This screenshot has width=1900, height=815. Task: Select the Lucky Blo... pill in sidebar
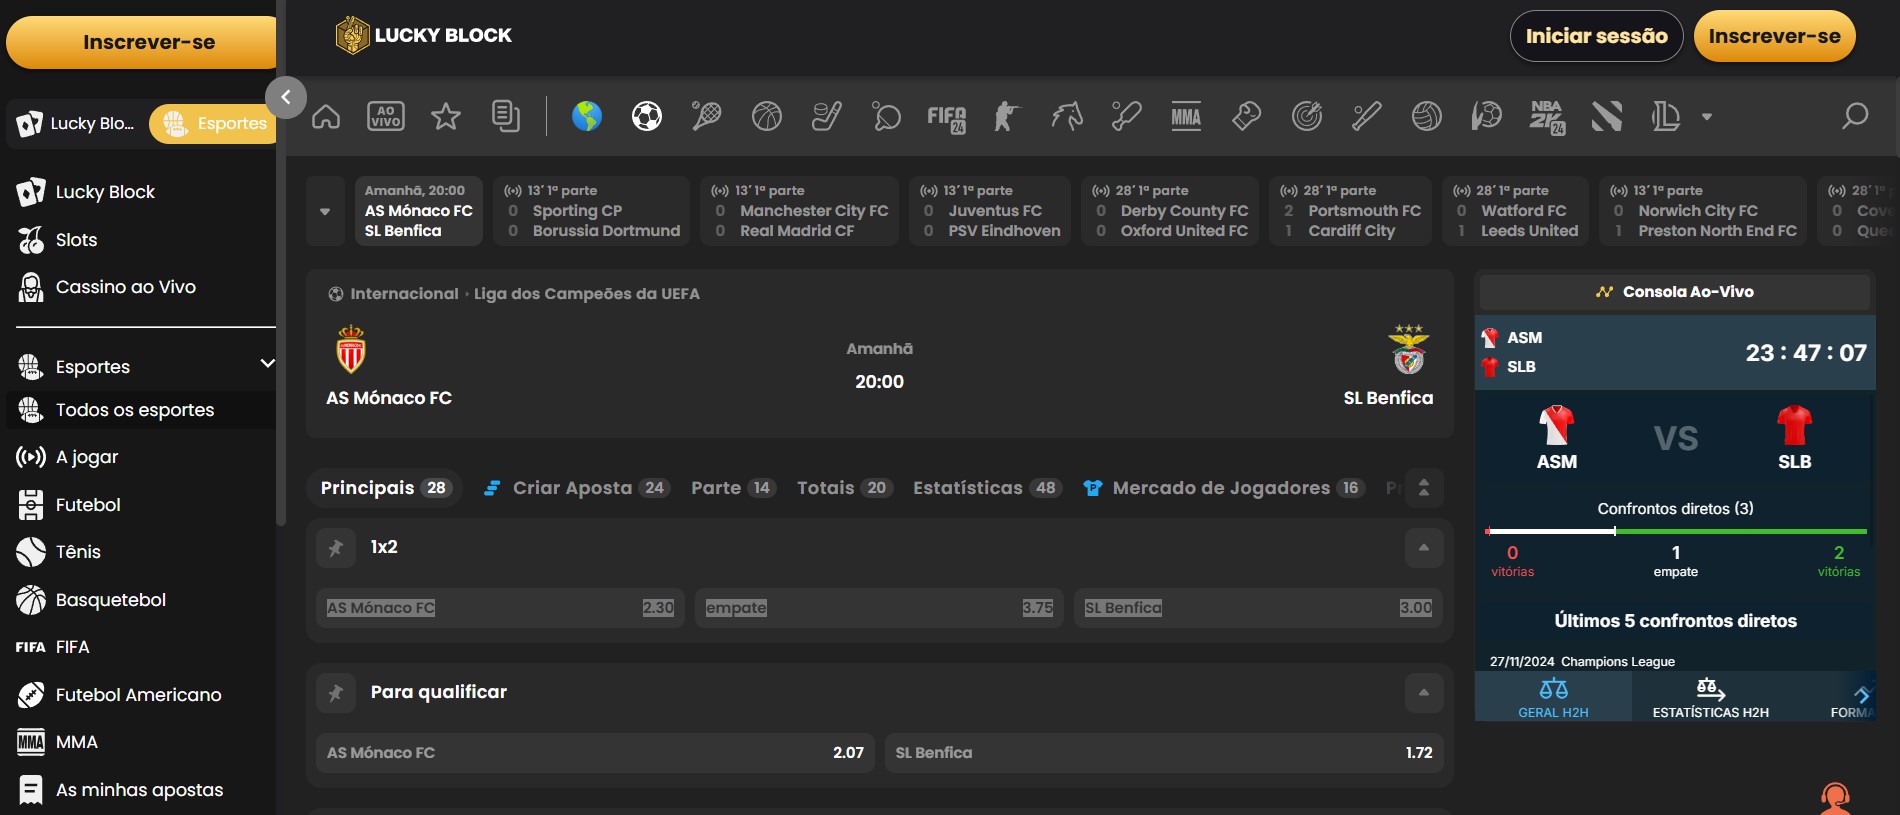(76, 123)
